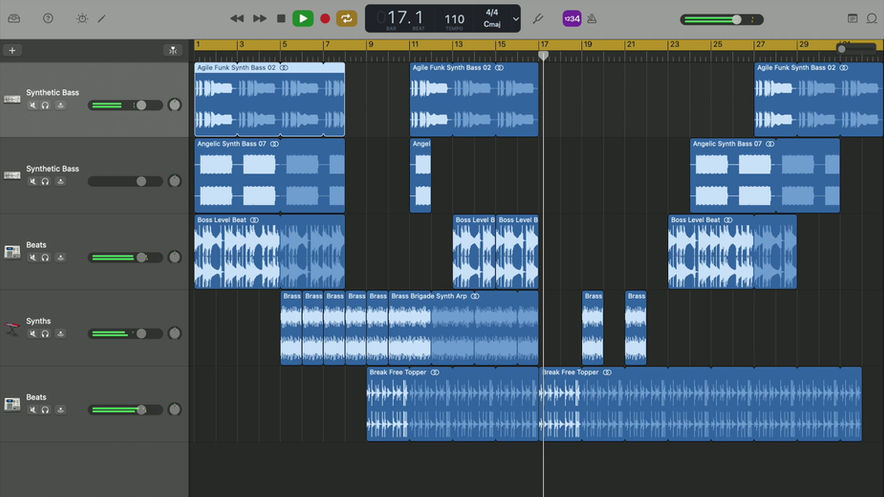Click bar 25 on the timeline ruler
The height and width of the screenshot is (497, 884).
coord(717,44)
